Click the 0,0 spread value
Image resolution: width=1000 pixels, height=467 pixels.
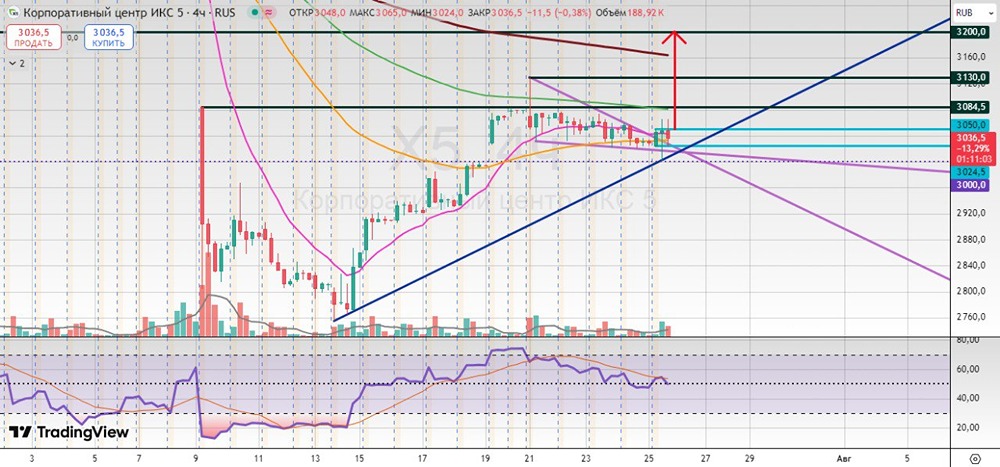[72, 38]
